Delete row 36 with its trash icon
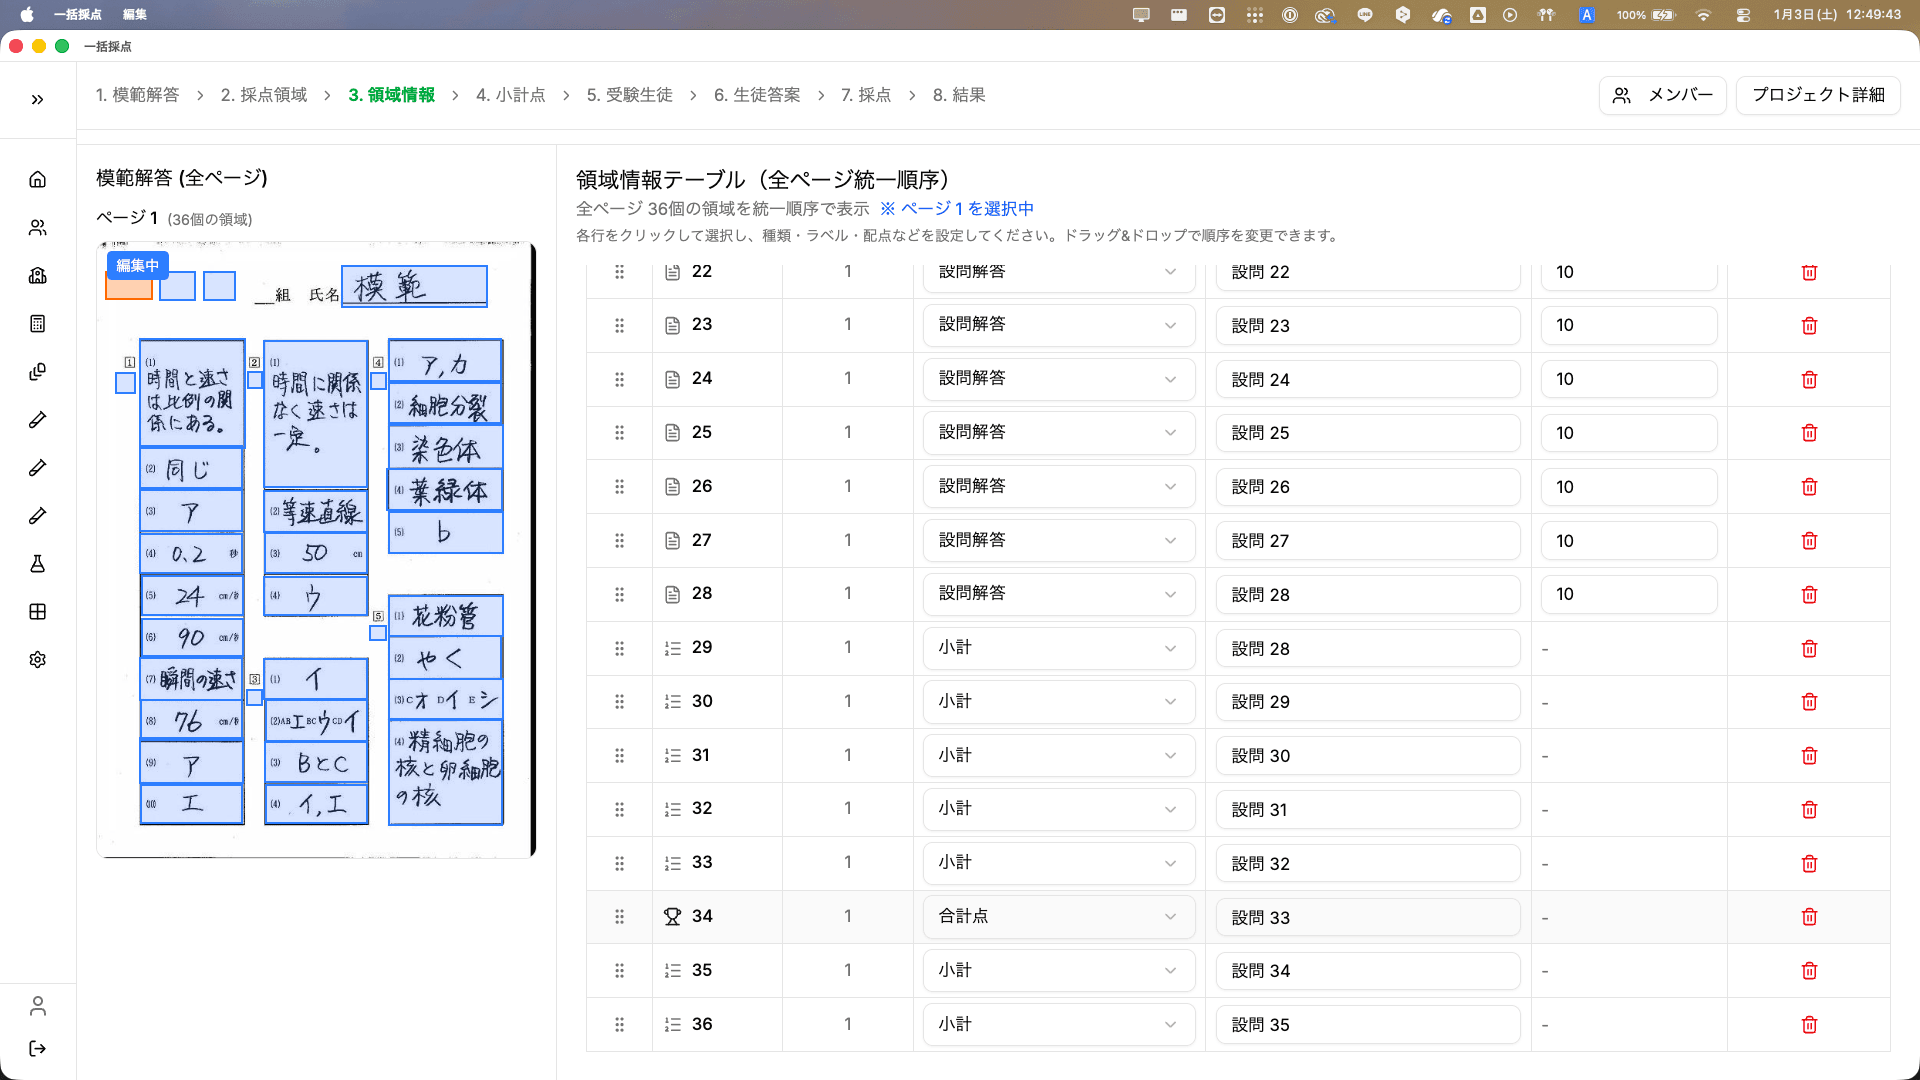 (1808, 1024)
